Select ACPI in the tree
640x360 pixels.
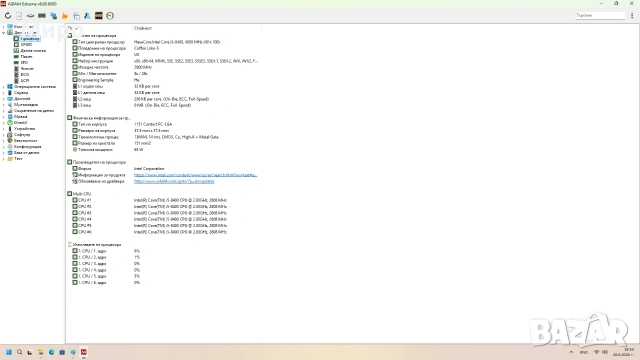click(x=25, y=80)
